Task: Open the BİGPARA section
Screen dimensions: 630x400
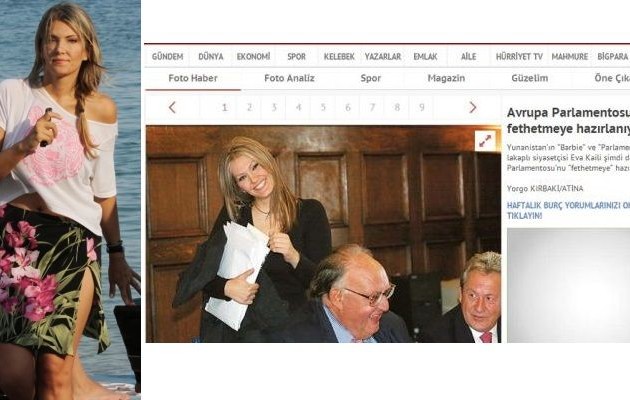Action: click(x=613, y=57)
